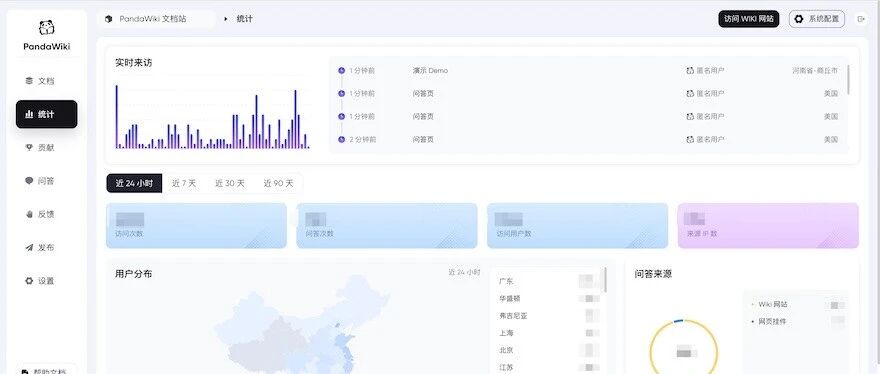Click the 实时来访 heading
The height and width of the screenshot is (374, 880).
click(134, 63)
